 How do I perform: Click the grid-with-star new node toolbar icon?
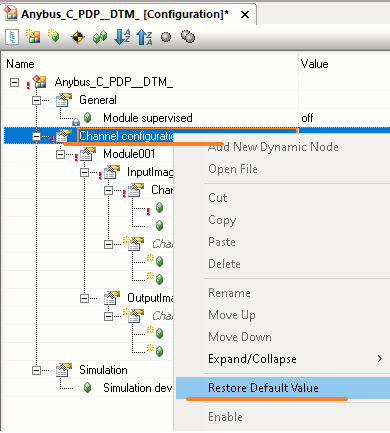coord(33,36)
